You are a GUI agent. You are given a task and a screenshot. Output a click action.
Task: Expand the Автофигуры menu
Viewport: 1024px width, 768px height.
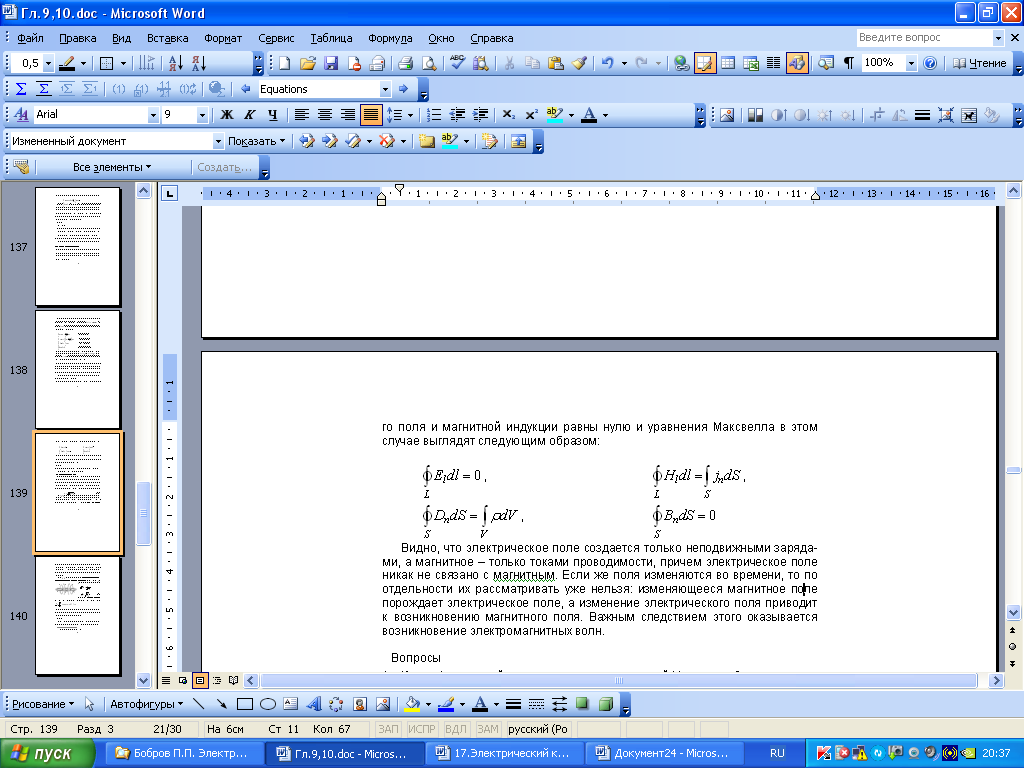point(146,704)
